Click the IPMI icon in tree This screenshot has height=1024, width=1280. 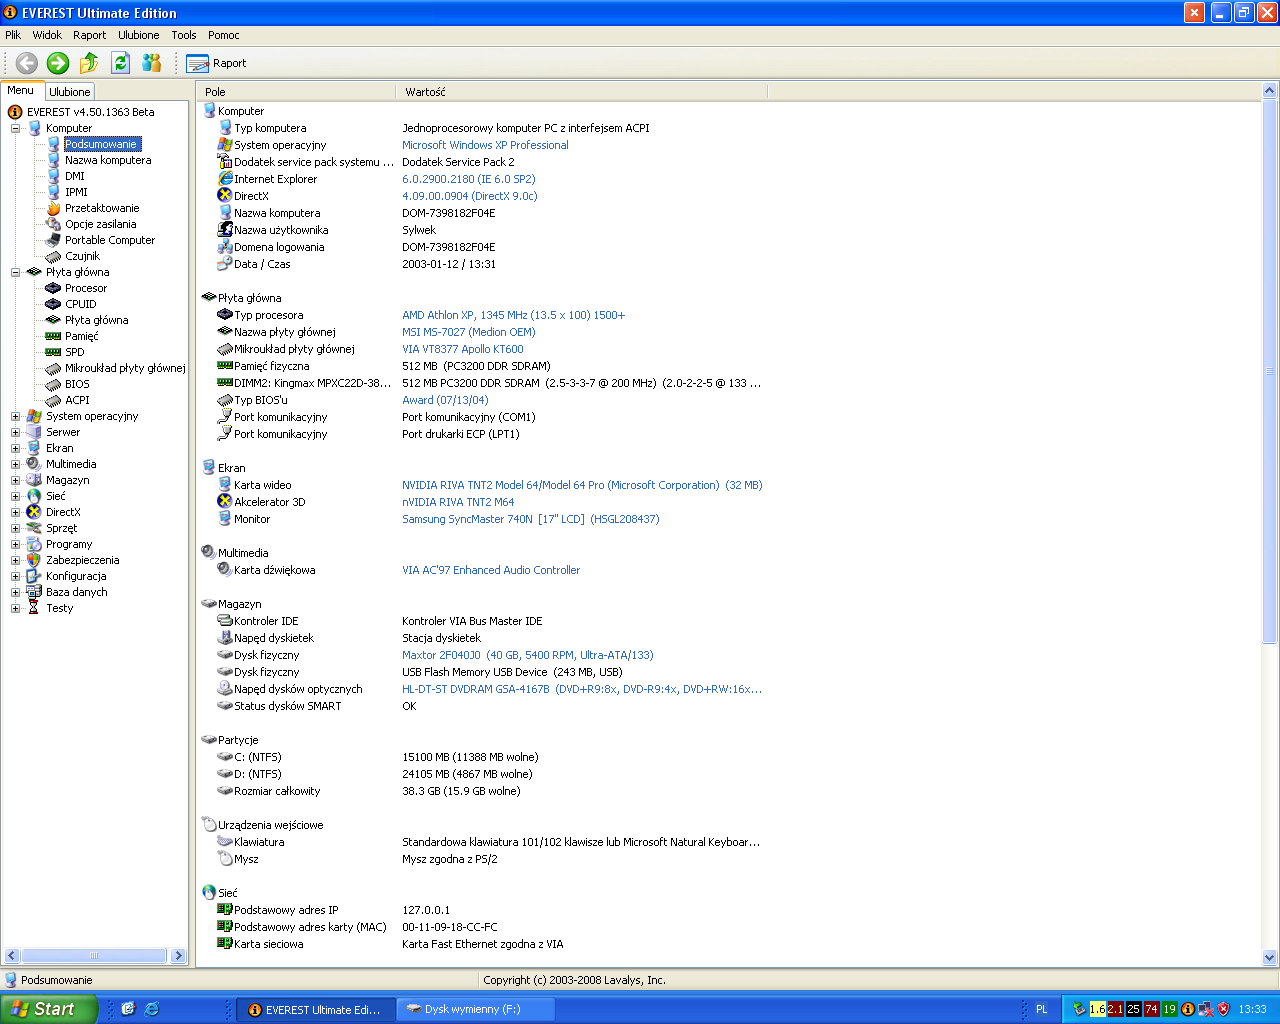(54, 192)
